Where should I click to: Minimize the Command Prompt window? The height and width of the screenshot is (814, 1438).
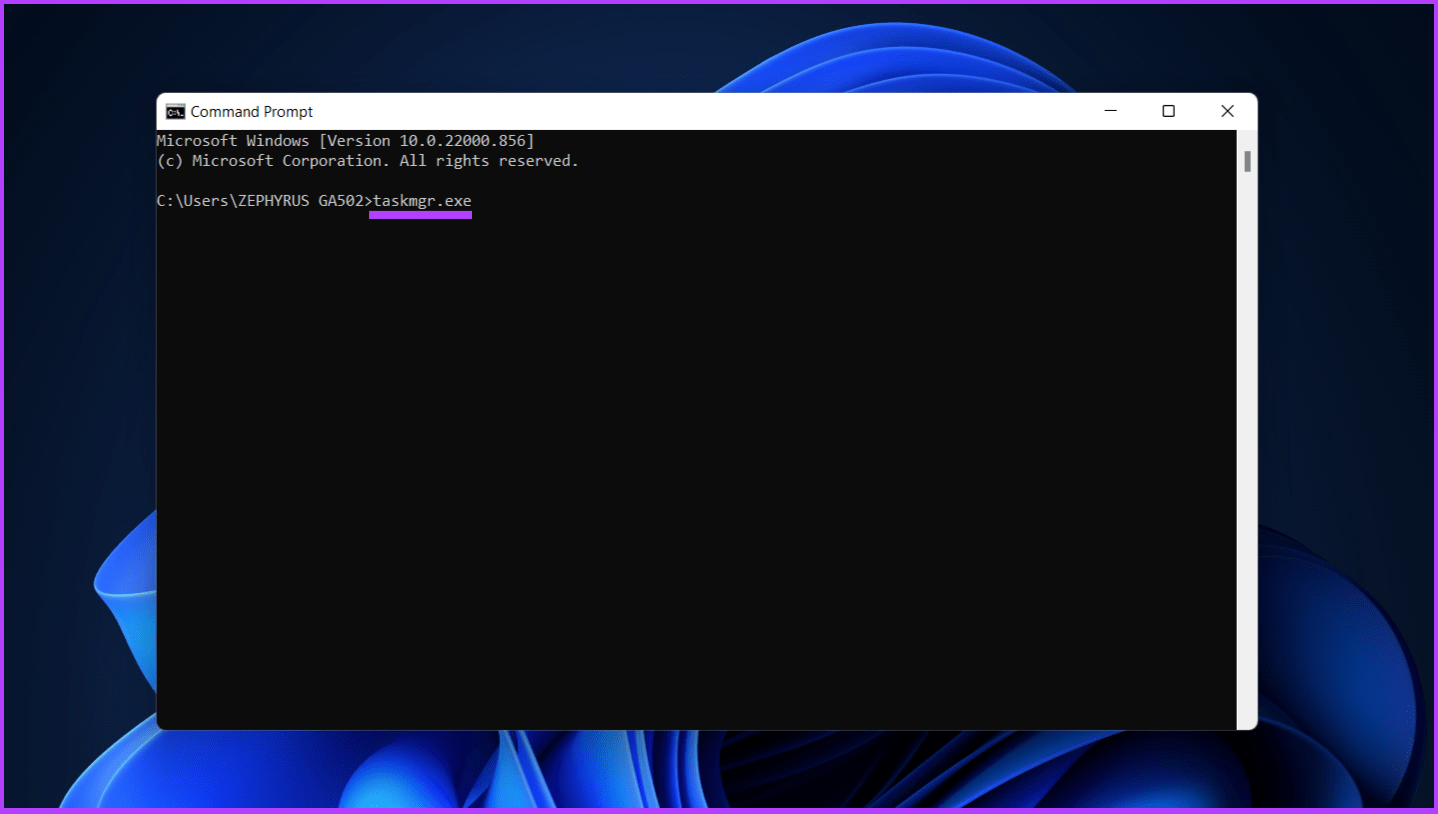pos(1110,111)
